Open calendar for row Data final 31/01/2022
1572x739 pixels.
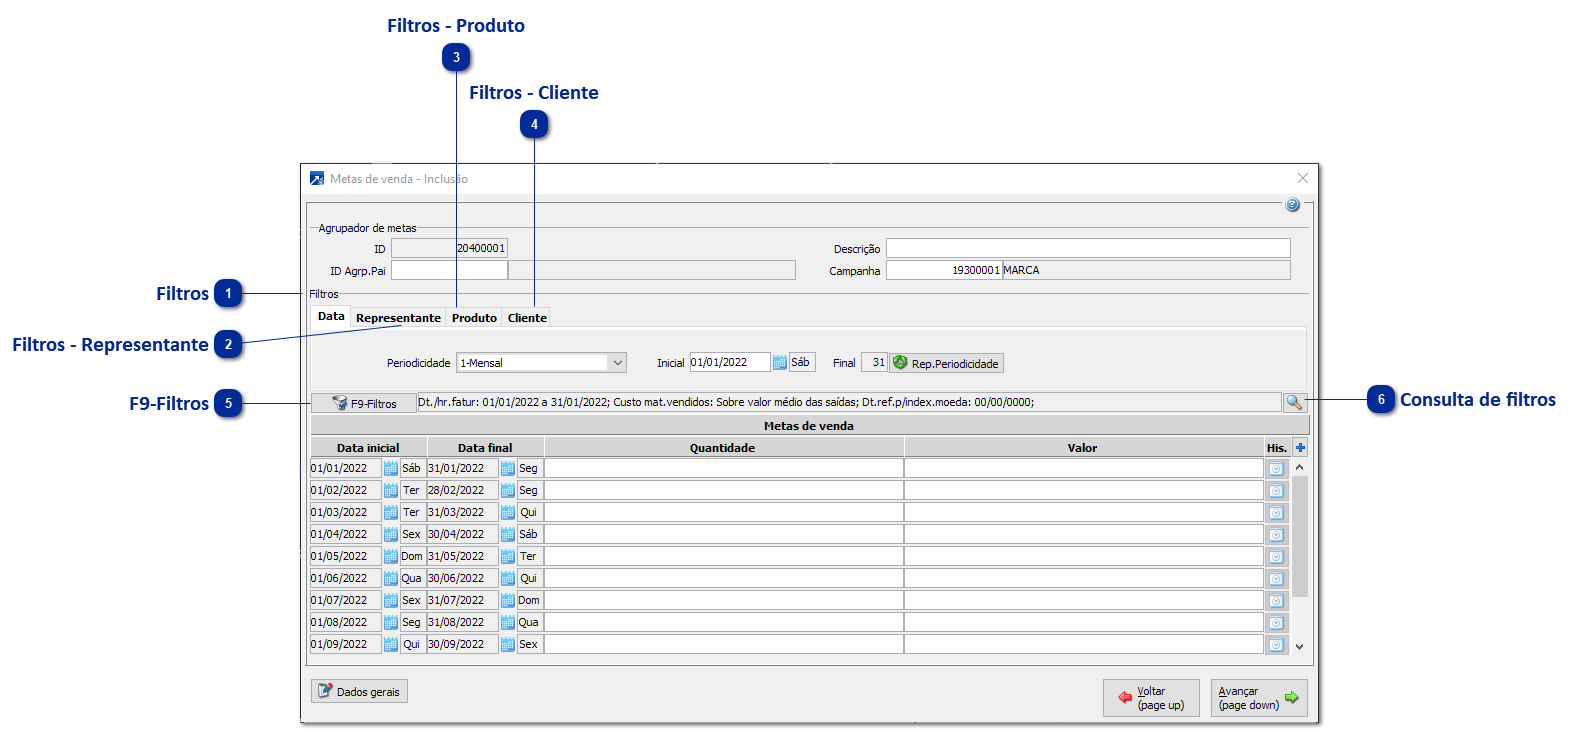pyautogui.click(x=508, y=468)
